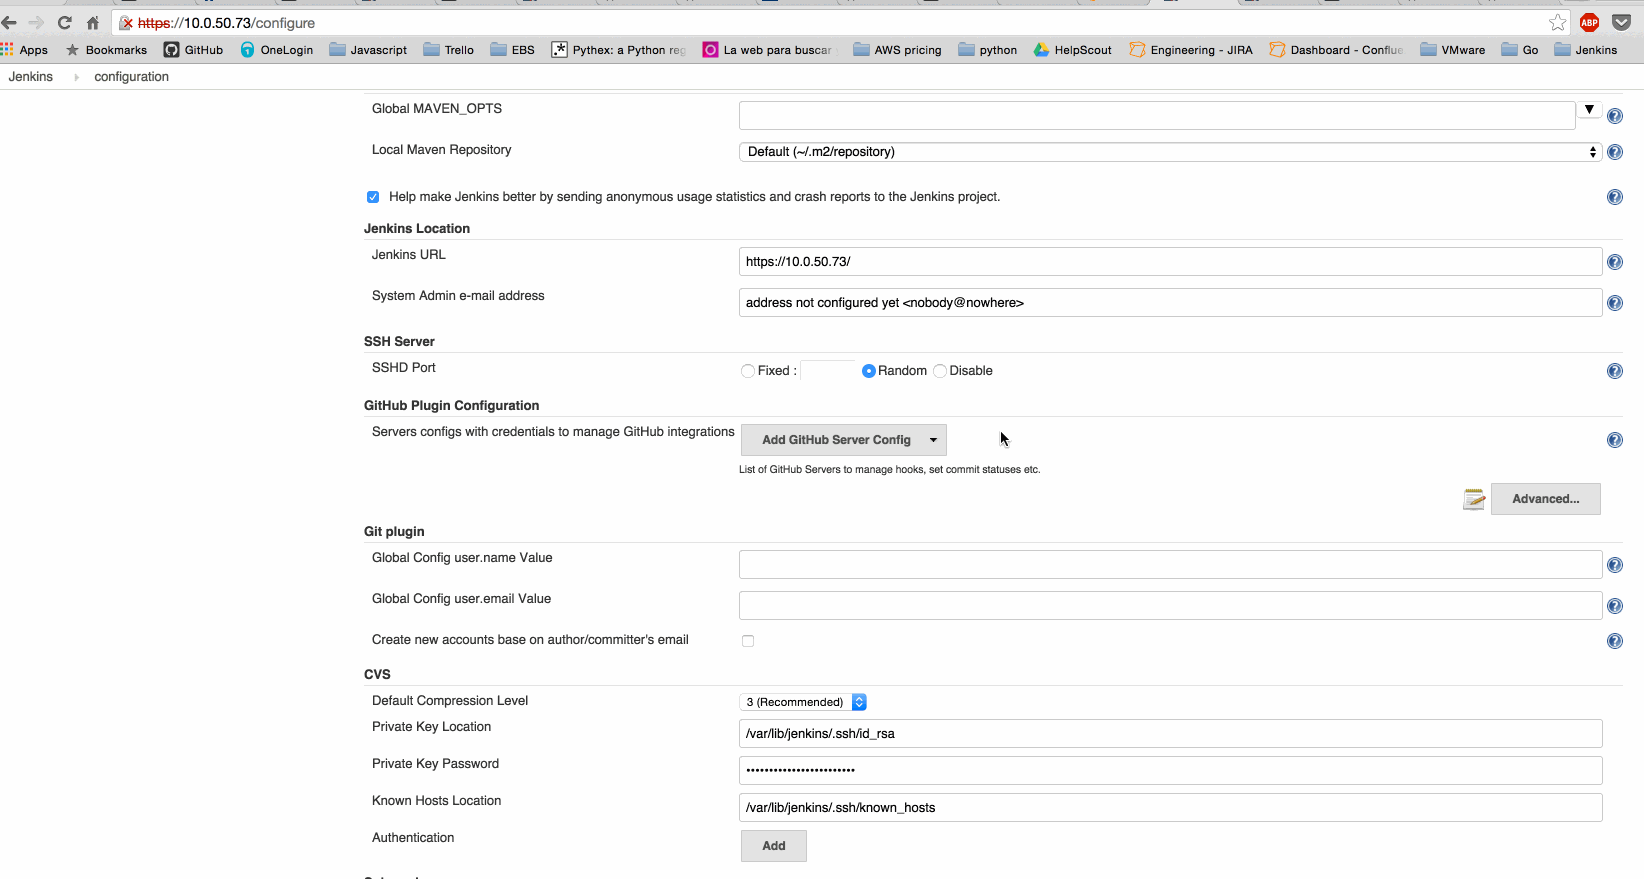Click help icon for Jenkins URL field
This screenshot has width=1644, height=879.
point(1614,262)
